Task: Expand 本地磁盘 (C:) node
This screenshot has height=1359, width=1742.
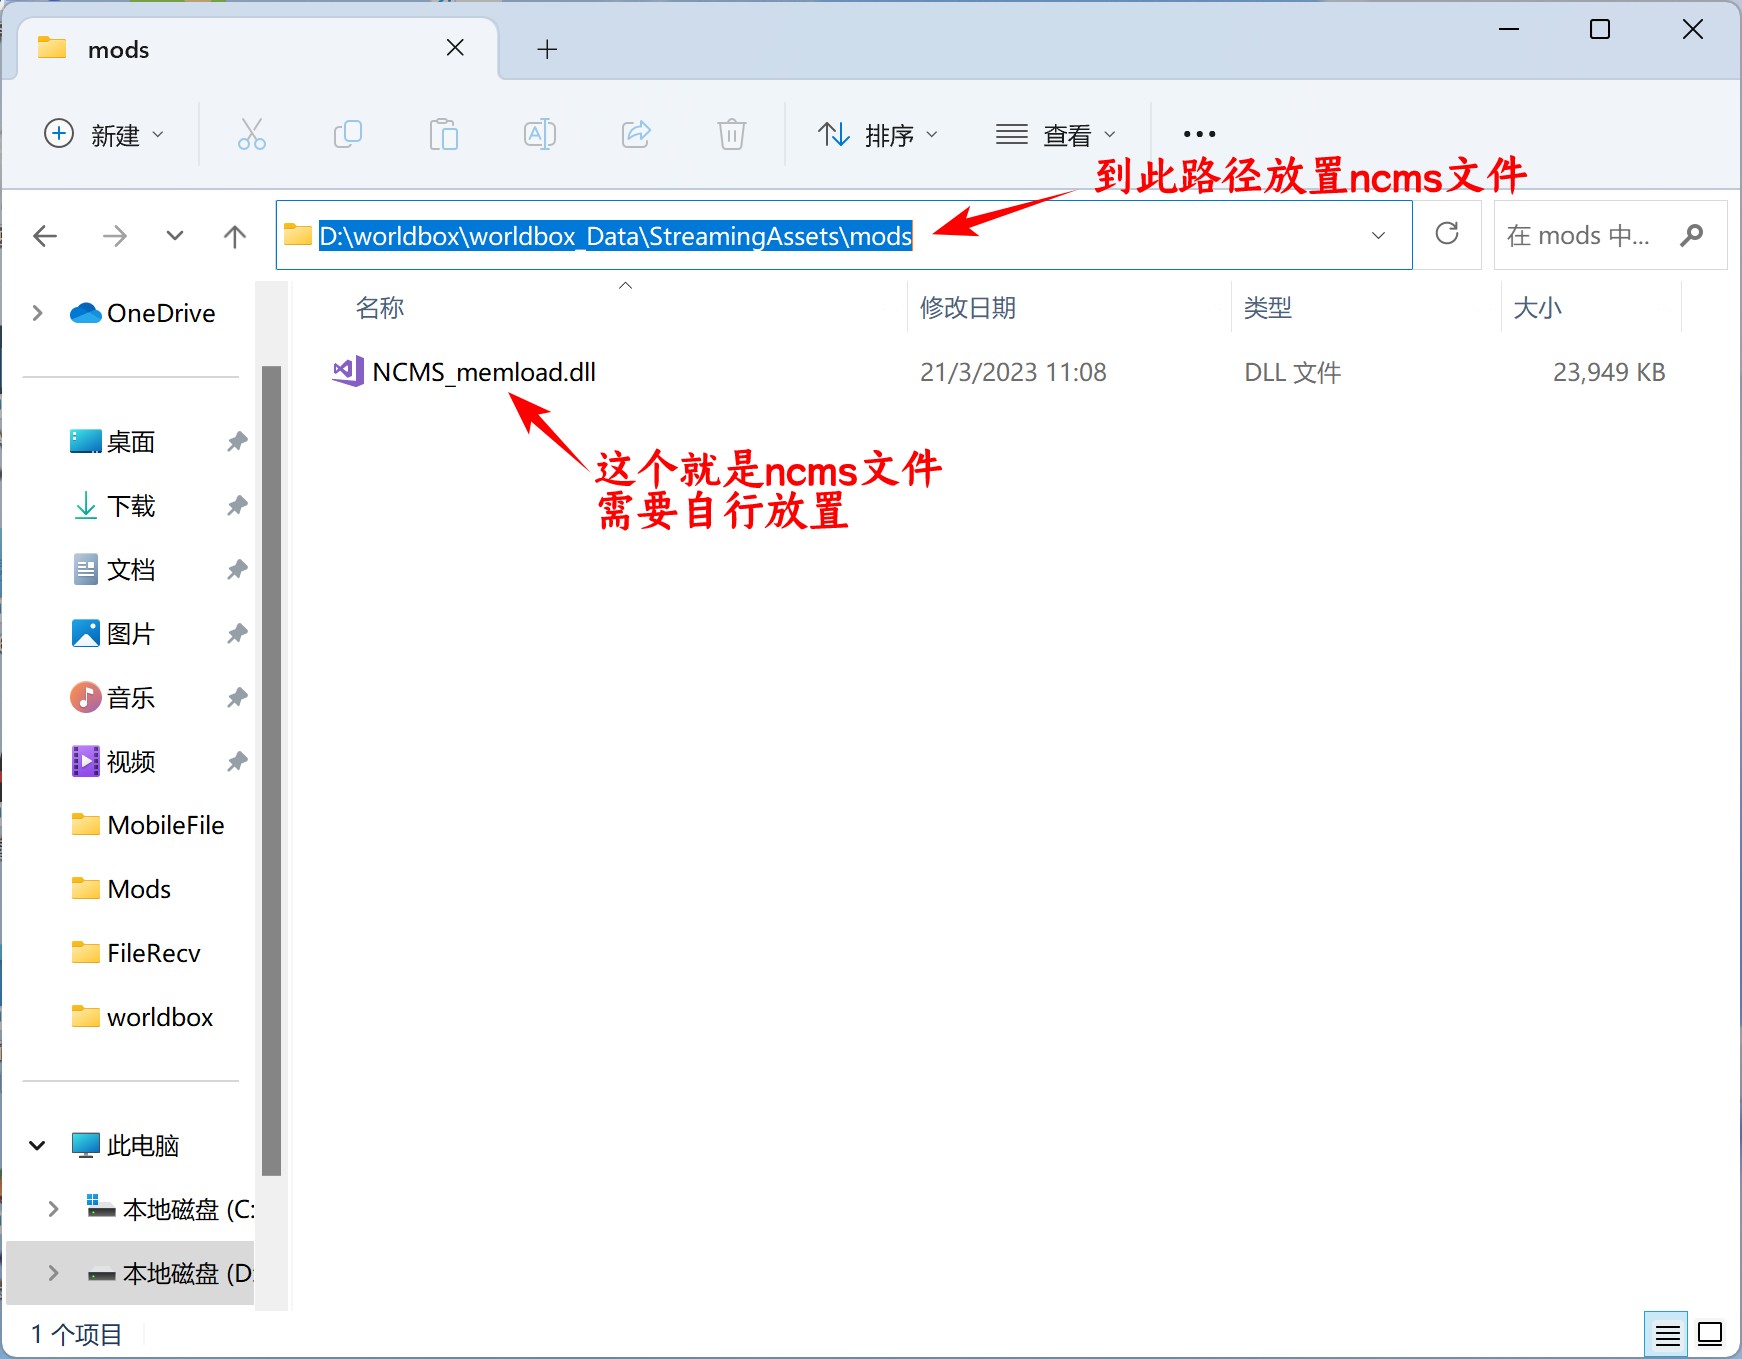Action: pyautogui.click(x=54, y=1209)
